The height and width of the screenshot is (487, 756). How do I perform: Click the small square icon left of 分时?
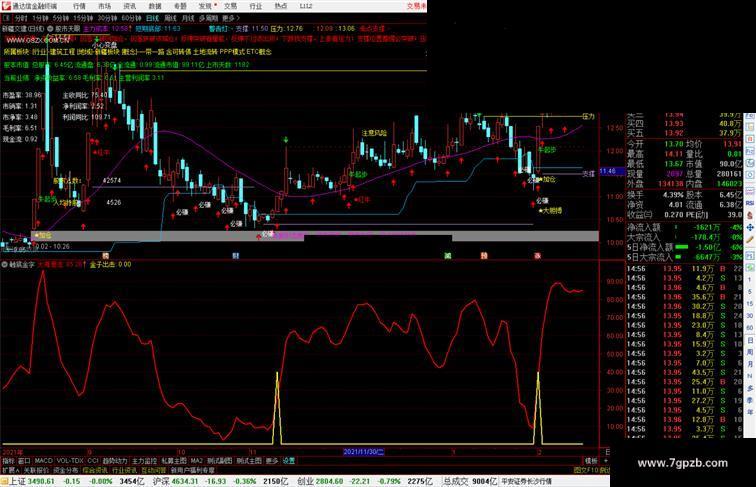[x=7, y=18]
